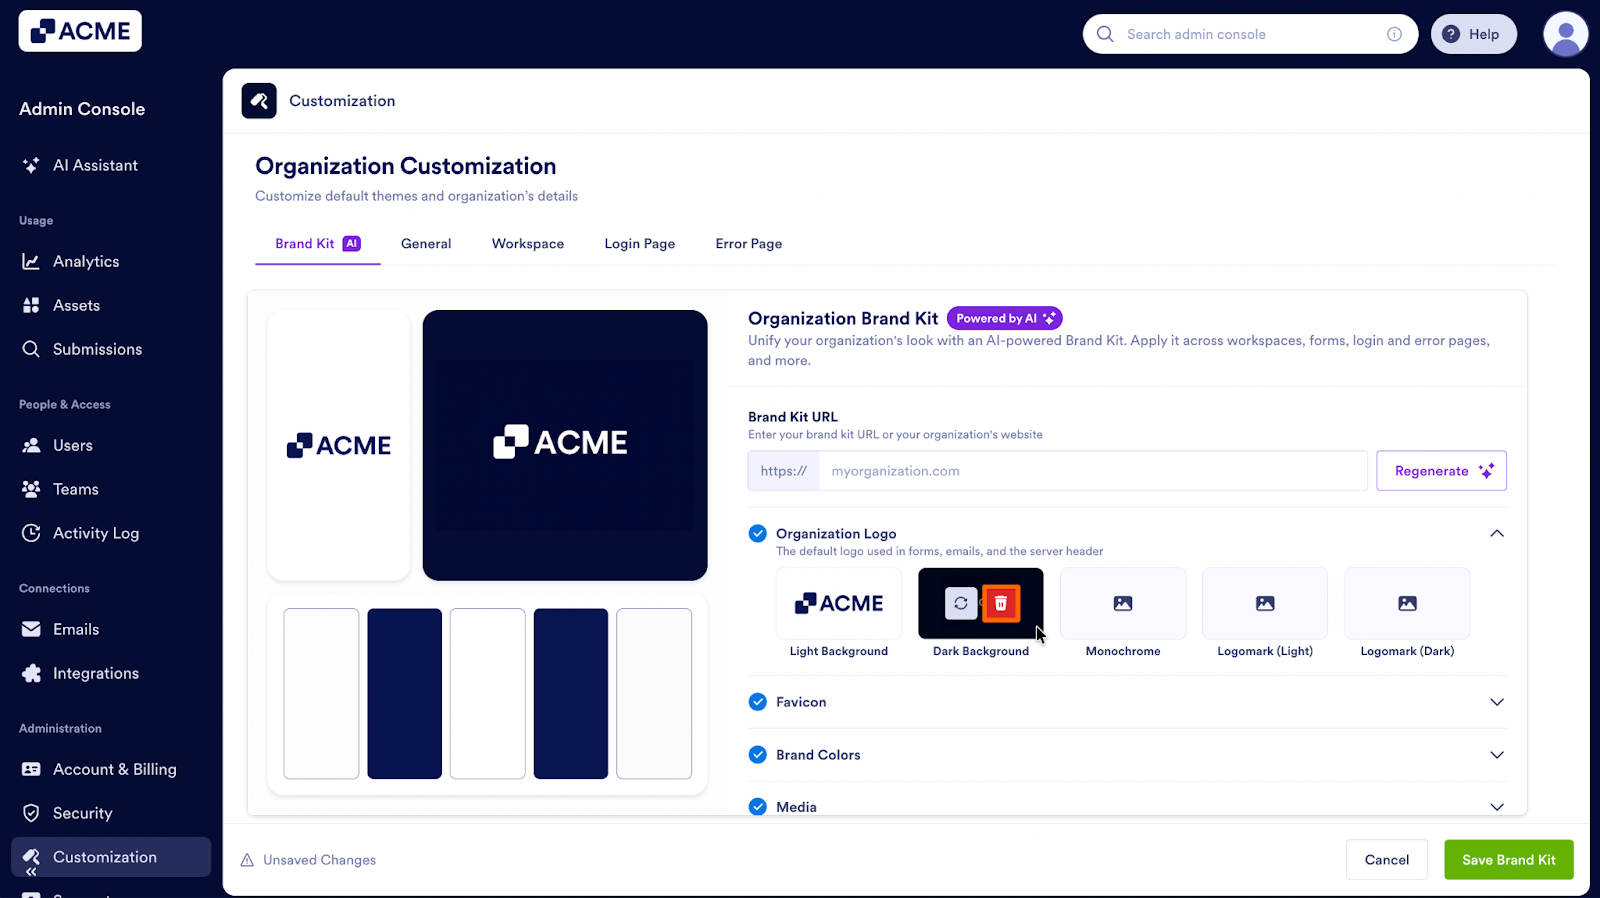
Task: Click the ACME logo in top bar
Action: (80, 31)
